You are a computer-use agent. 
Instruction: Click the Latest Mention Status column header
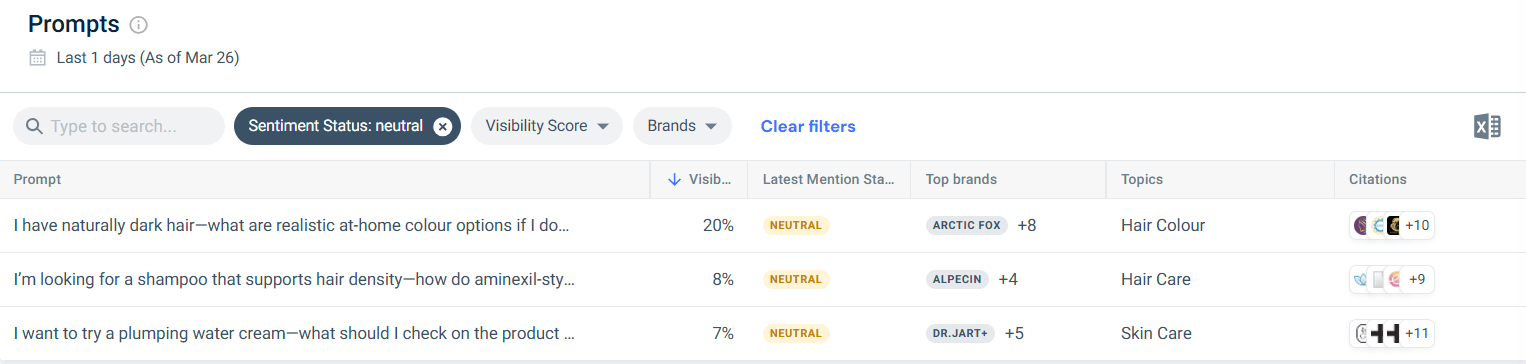click(x=829, y=180)
